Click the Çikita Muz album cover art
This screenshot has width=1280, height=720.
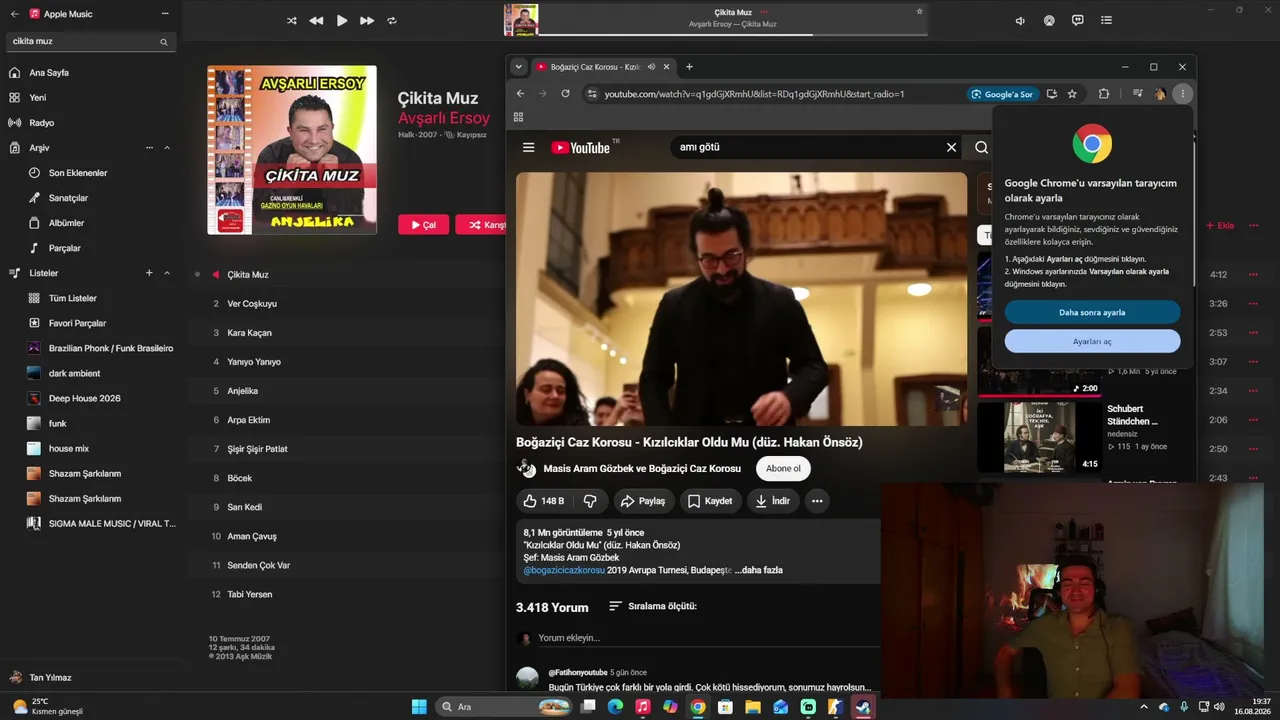(x=292, y=150)
